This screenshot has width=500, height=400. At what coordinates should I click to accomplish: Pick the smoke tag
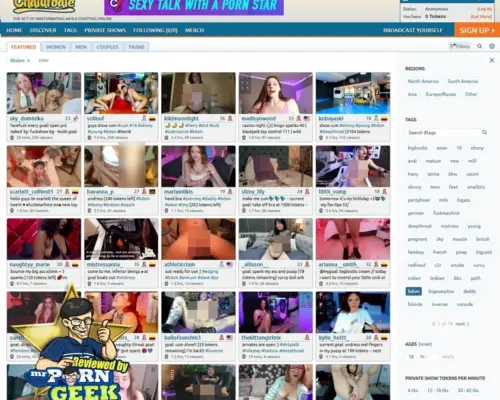(457, 265)
